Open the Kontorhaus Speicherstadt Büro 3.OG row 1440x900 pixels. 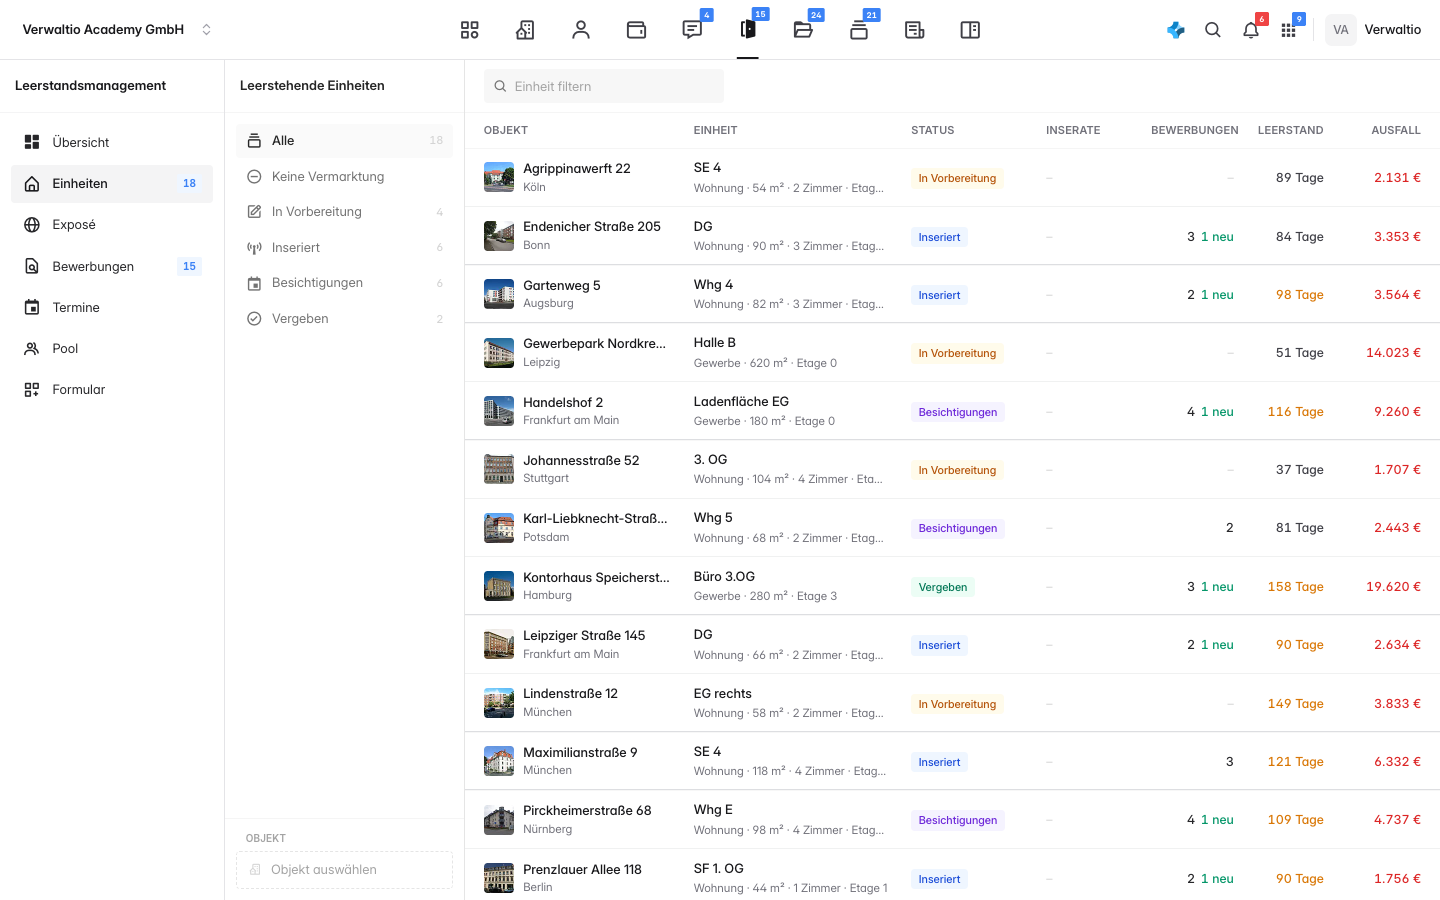coord(952,586)
